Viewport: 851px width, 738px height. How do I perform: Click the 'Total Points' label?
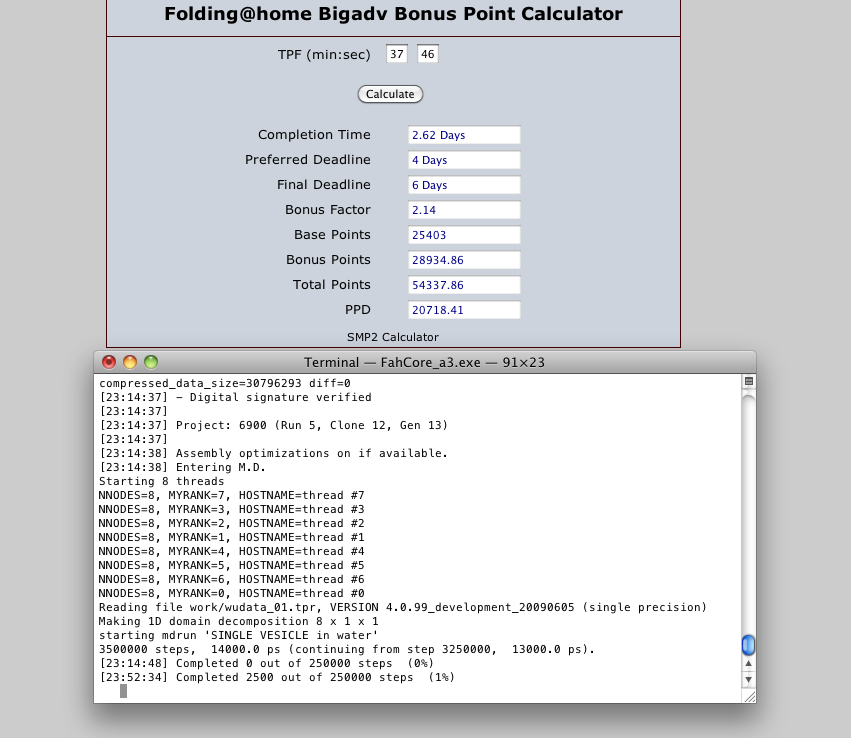[x=332, y=284]
